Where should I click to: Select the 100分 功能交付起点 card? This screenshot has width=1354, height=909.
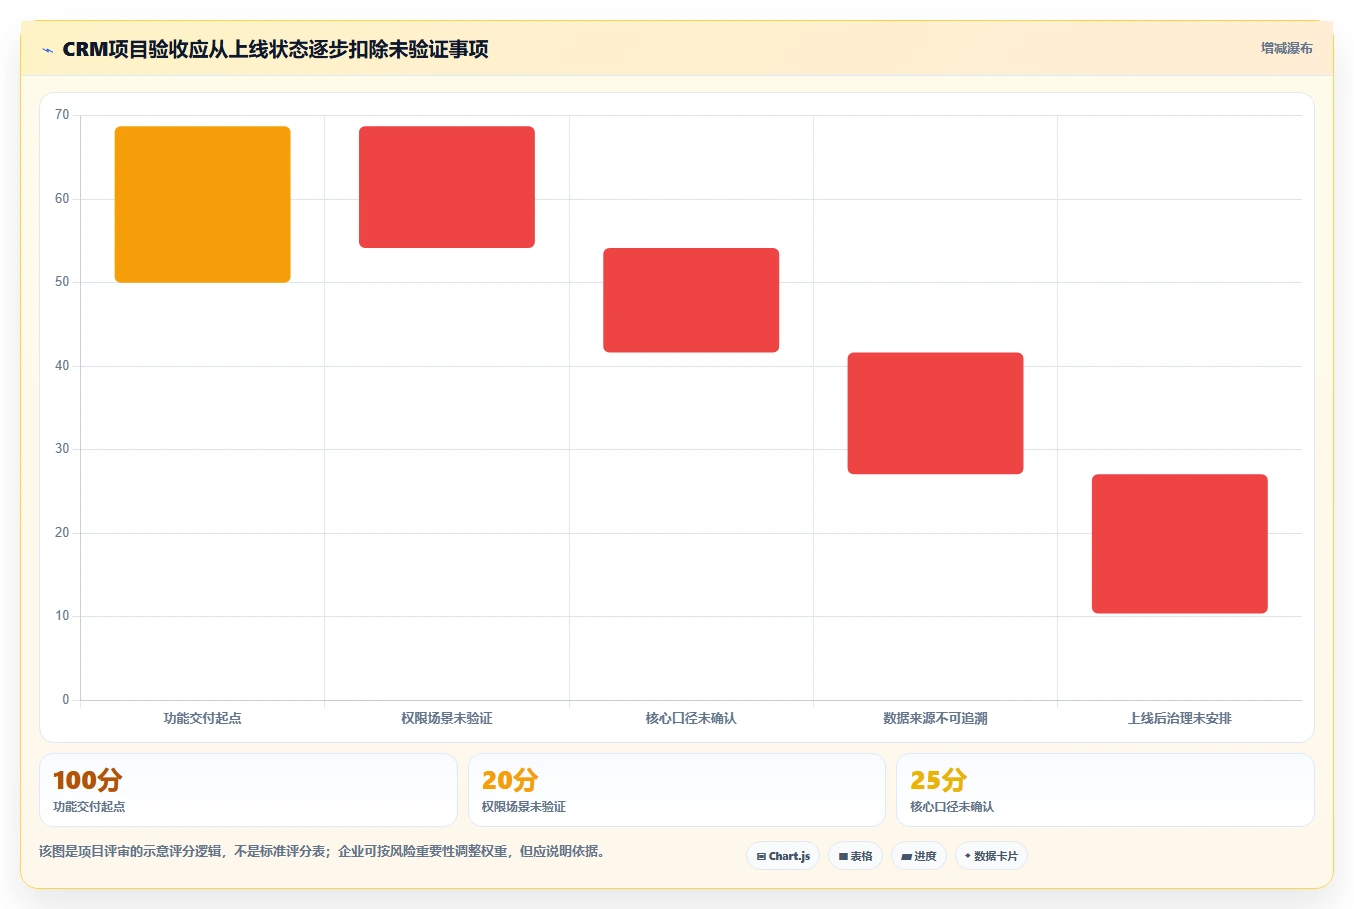248,790
